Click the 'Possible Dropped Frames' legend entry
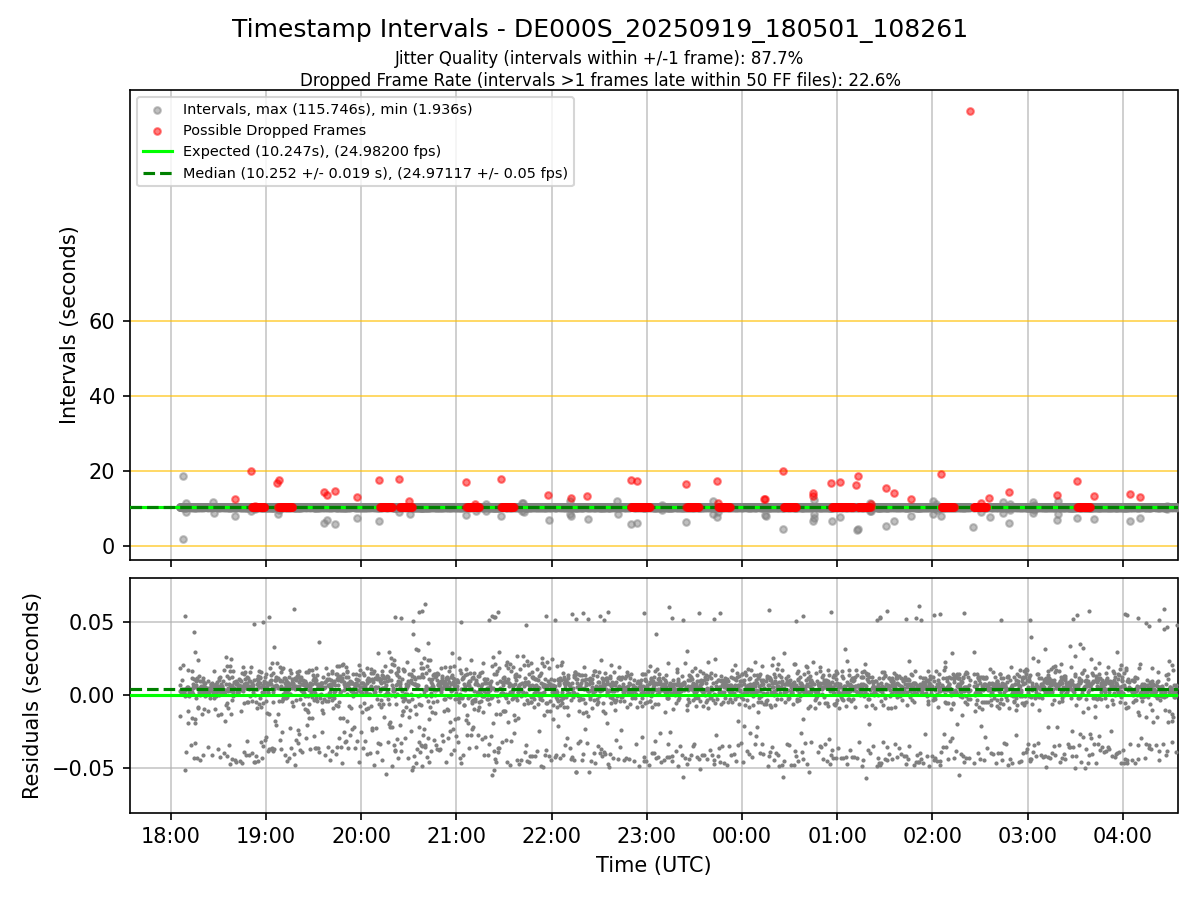This screenshot has width=1200, height=900. (x=274, y=130)
